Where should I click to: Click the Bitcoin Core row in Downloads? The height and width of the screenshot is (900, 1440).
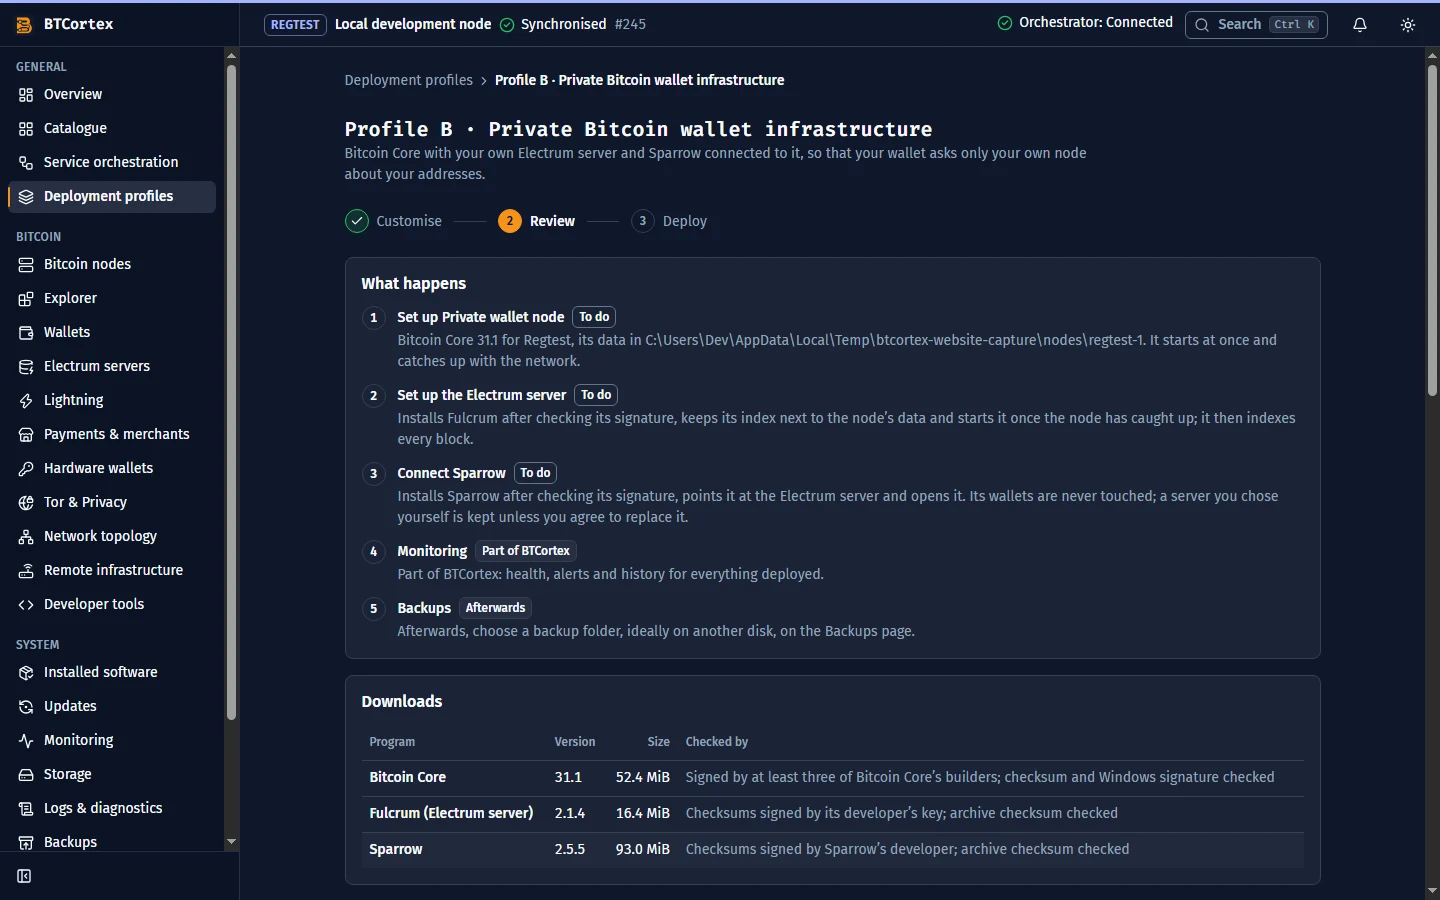pos(832,778)
